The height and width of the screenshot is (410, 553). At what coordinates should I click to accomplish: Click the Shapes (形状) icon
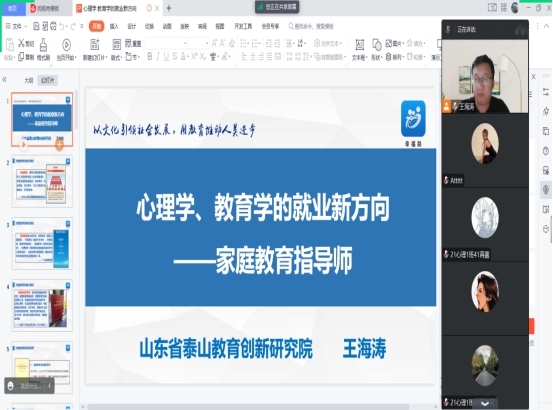(x=376, y=45)
